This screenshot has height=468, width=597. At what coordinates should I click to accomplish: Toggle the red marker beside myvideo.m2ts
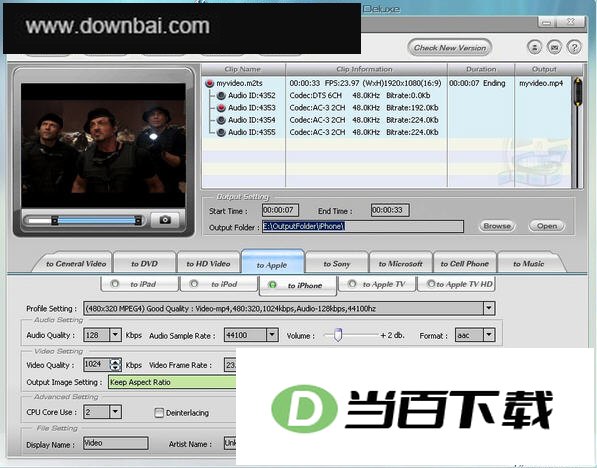[x=209, y=83]
